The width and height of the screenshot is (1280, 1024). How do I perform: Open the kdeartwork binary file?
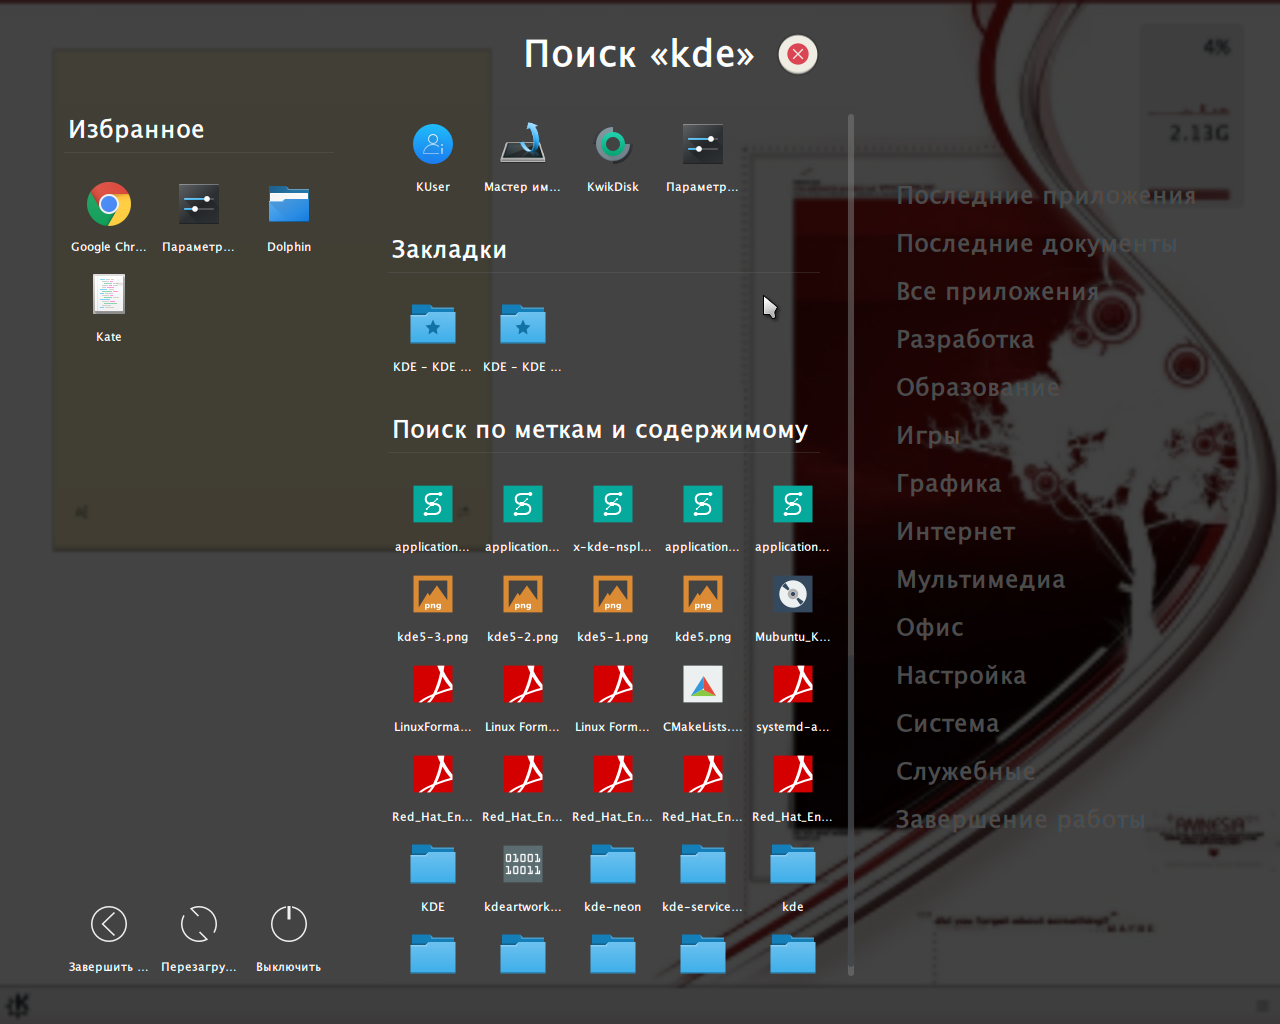[x=522, y=866]
